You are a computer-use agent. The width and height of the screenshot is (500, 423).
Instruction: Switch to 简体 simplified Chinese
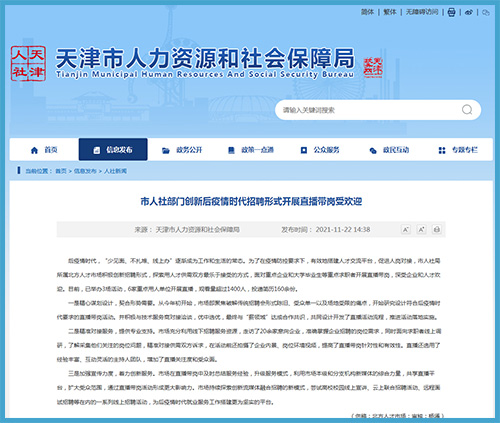pos(367,12)
